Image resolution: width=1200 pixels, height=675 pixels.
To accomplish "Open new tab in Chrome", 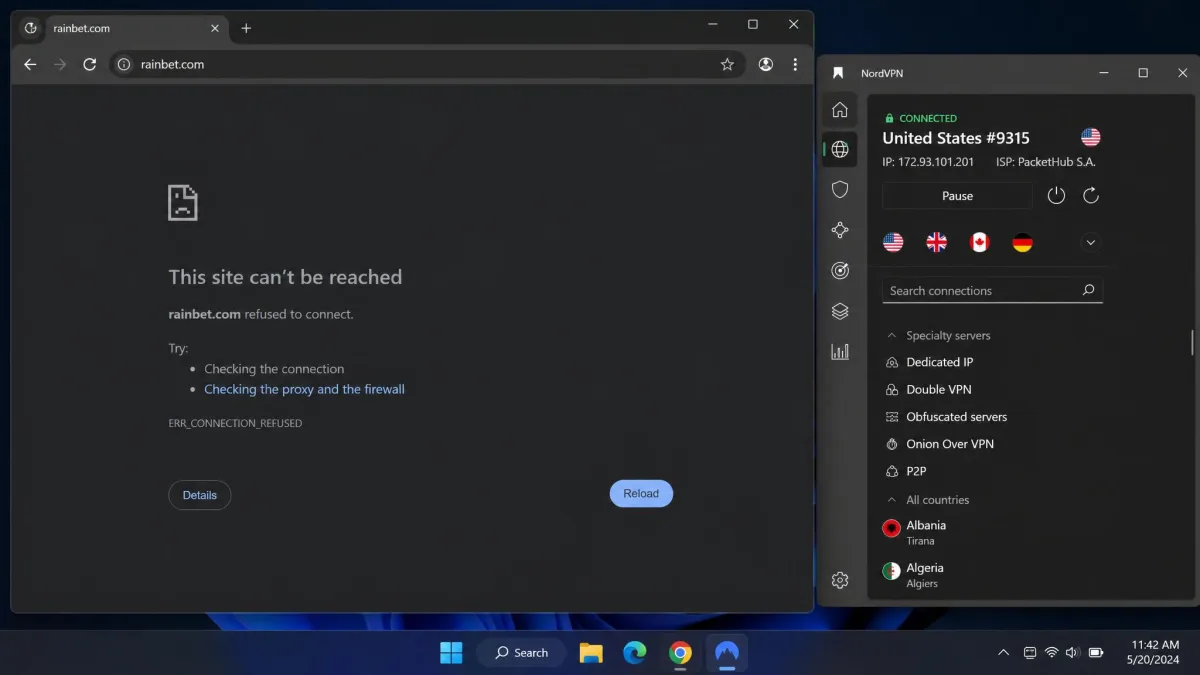I will [x=246, y=28].
